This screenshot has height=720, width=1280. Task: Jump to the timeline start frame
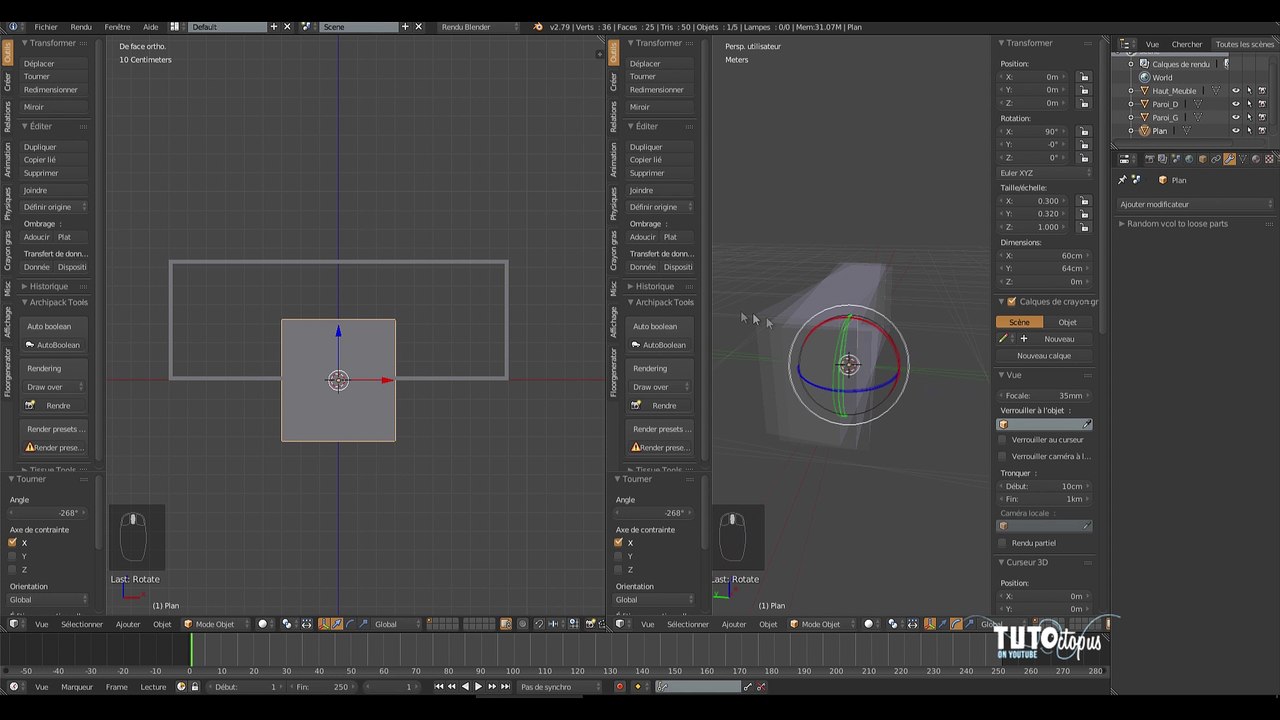pyautogui.click(x=439, y=687)
